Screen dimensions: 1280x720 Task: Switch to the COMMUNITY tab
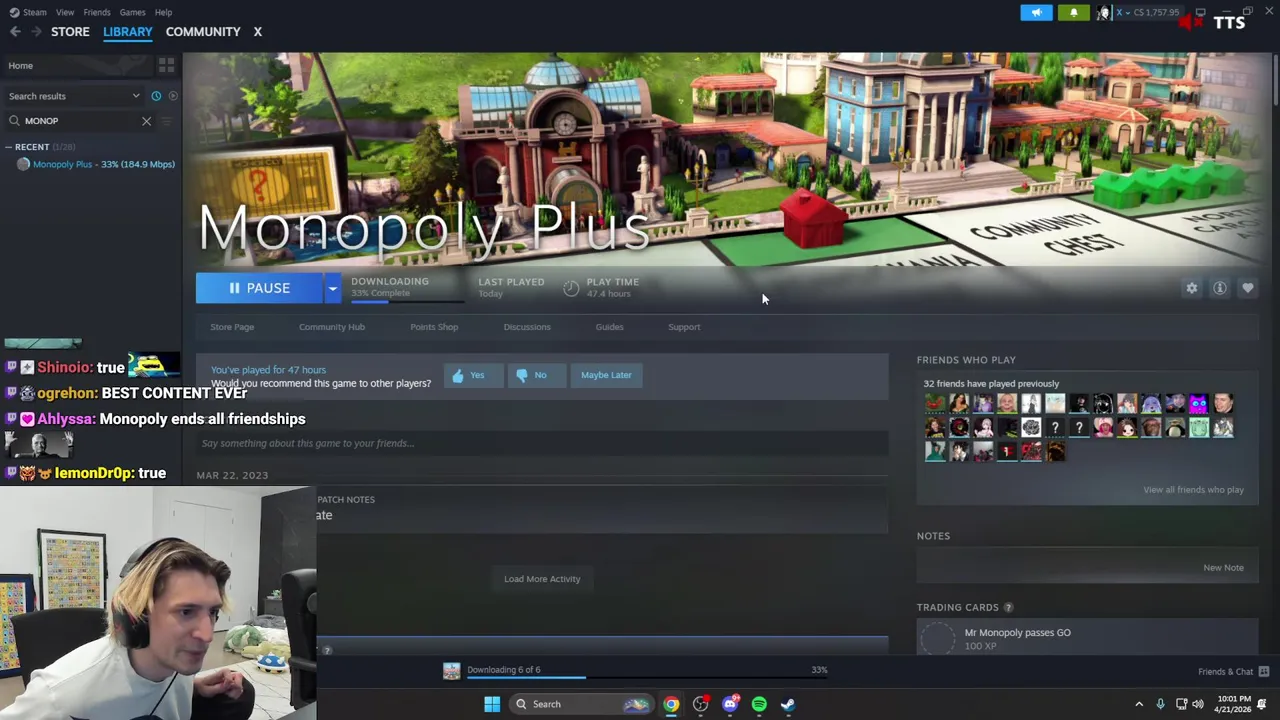coord(203,32)
